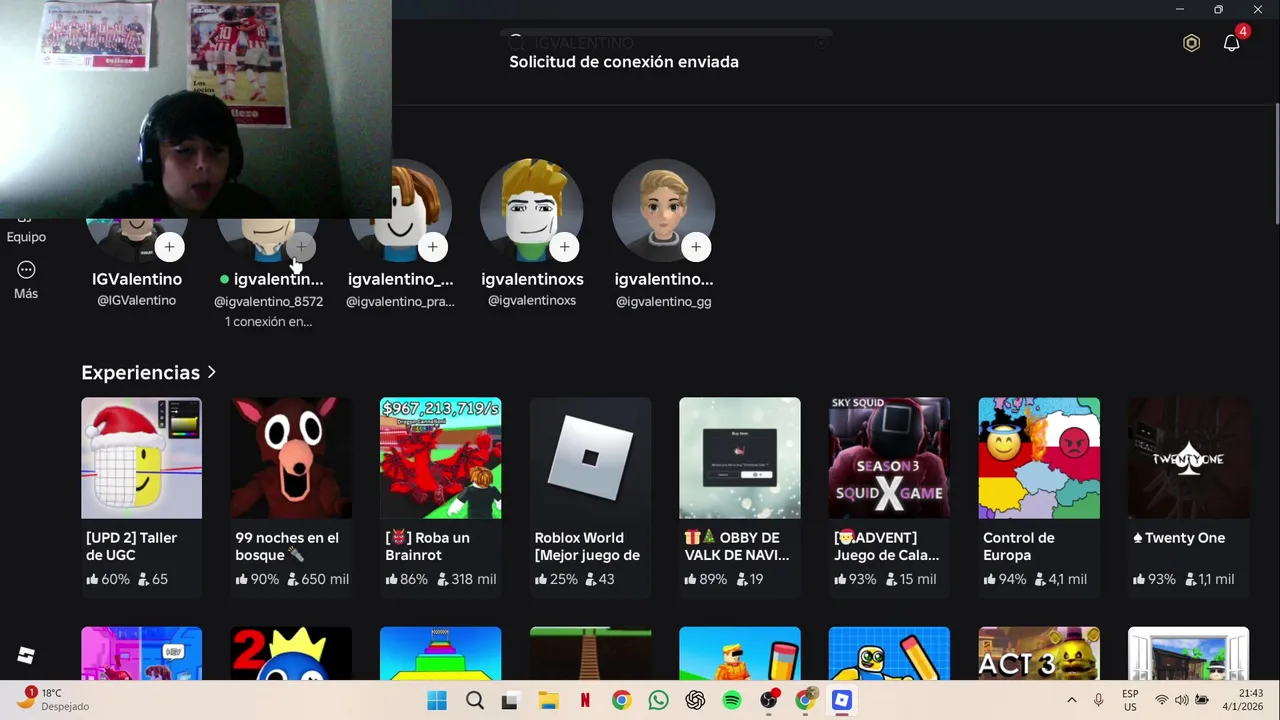Open Task View from taskbar

[x=510, y=700]
